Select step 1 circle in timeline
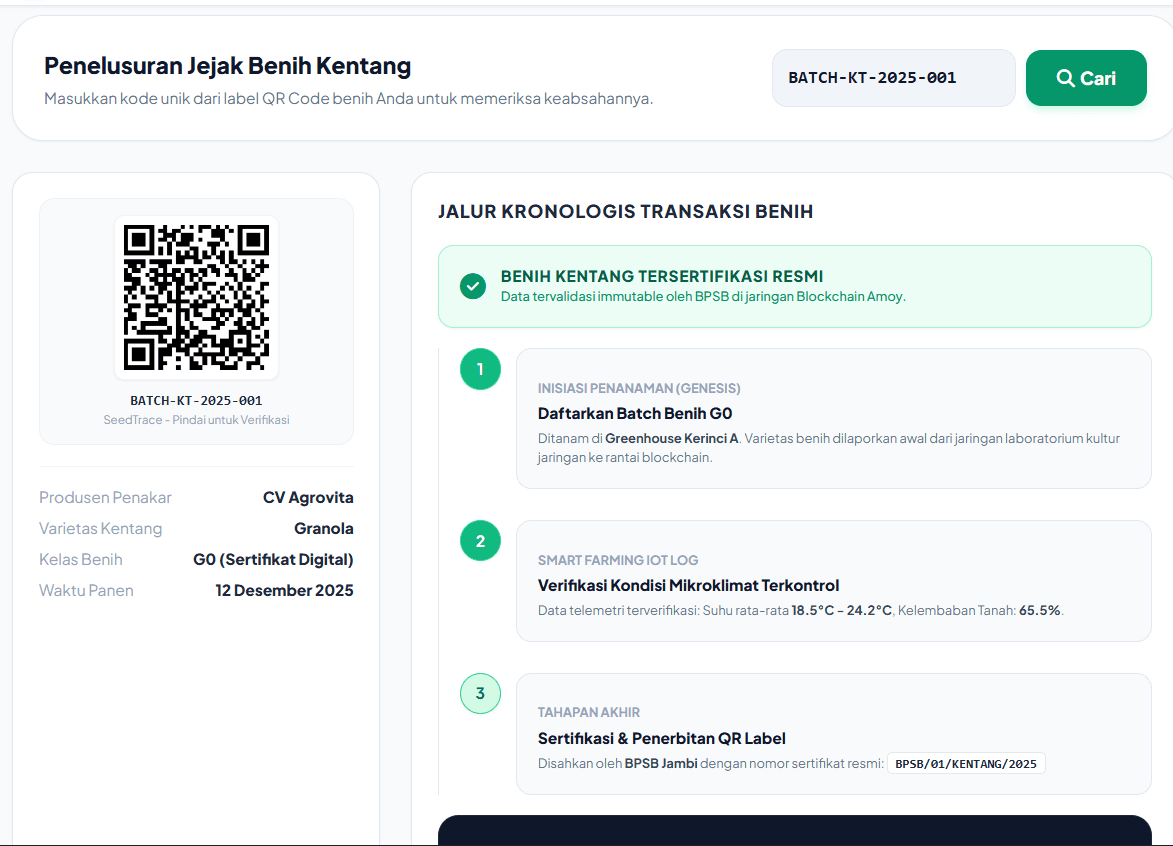Viewport: 1173px width, 846px height. pyautogui.click(x=480, y=369)
